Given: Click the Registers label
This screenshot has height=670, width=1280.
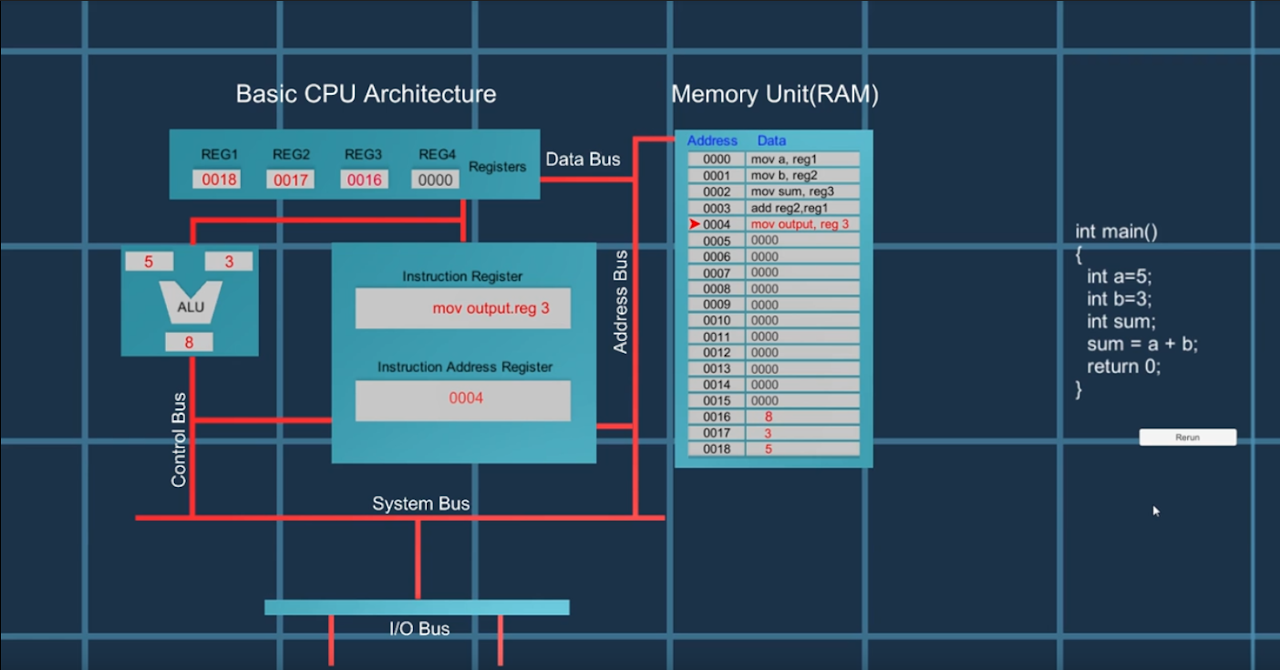Looking at the screenshot, I should (497, 167).
